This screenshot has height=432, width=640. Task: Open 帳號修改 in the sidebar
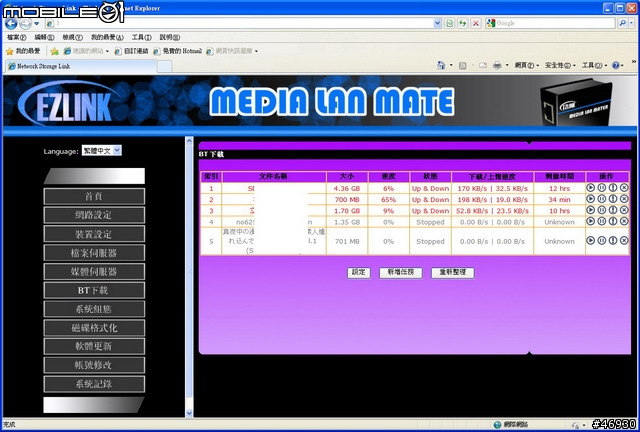point(94,365)
